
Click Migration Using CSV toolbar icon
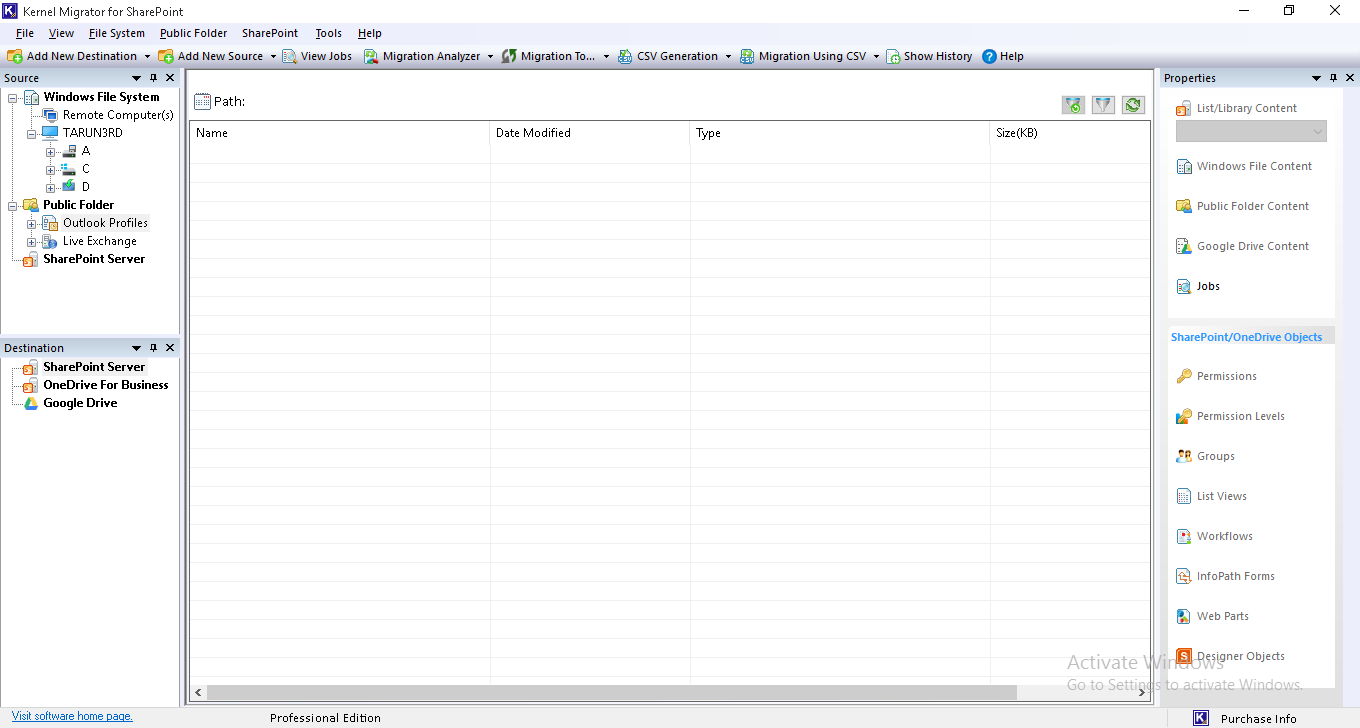747,56
